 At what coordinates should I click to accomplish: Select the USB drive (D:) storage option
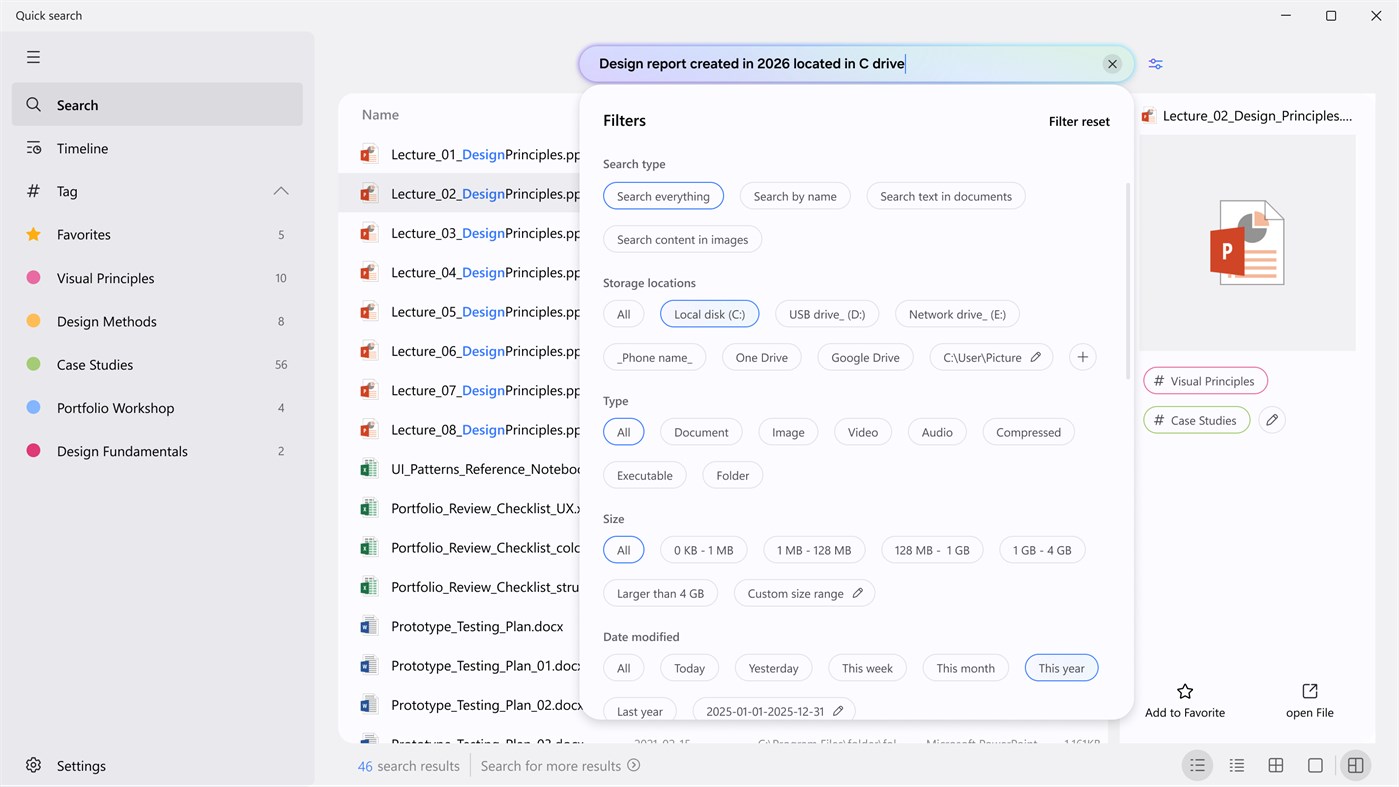[x=827, y=313]
